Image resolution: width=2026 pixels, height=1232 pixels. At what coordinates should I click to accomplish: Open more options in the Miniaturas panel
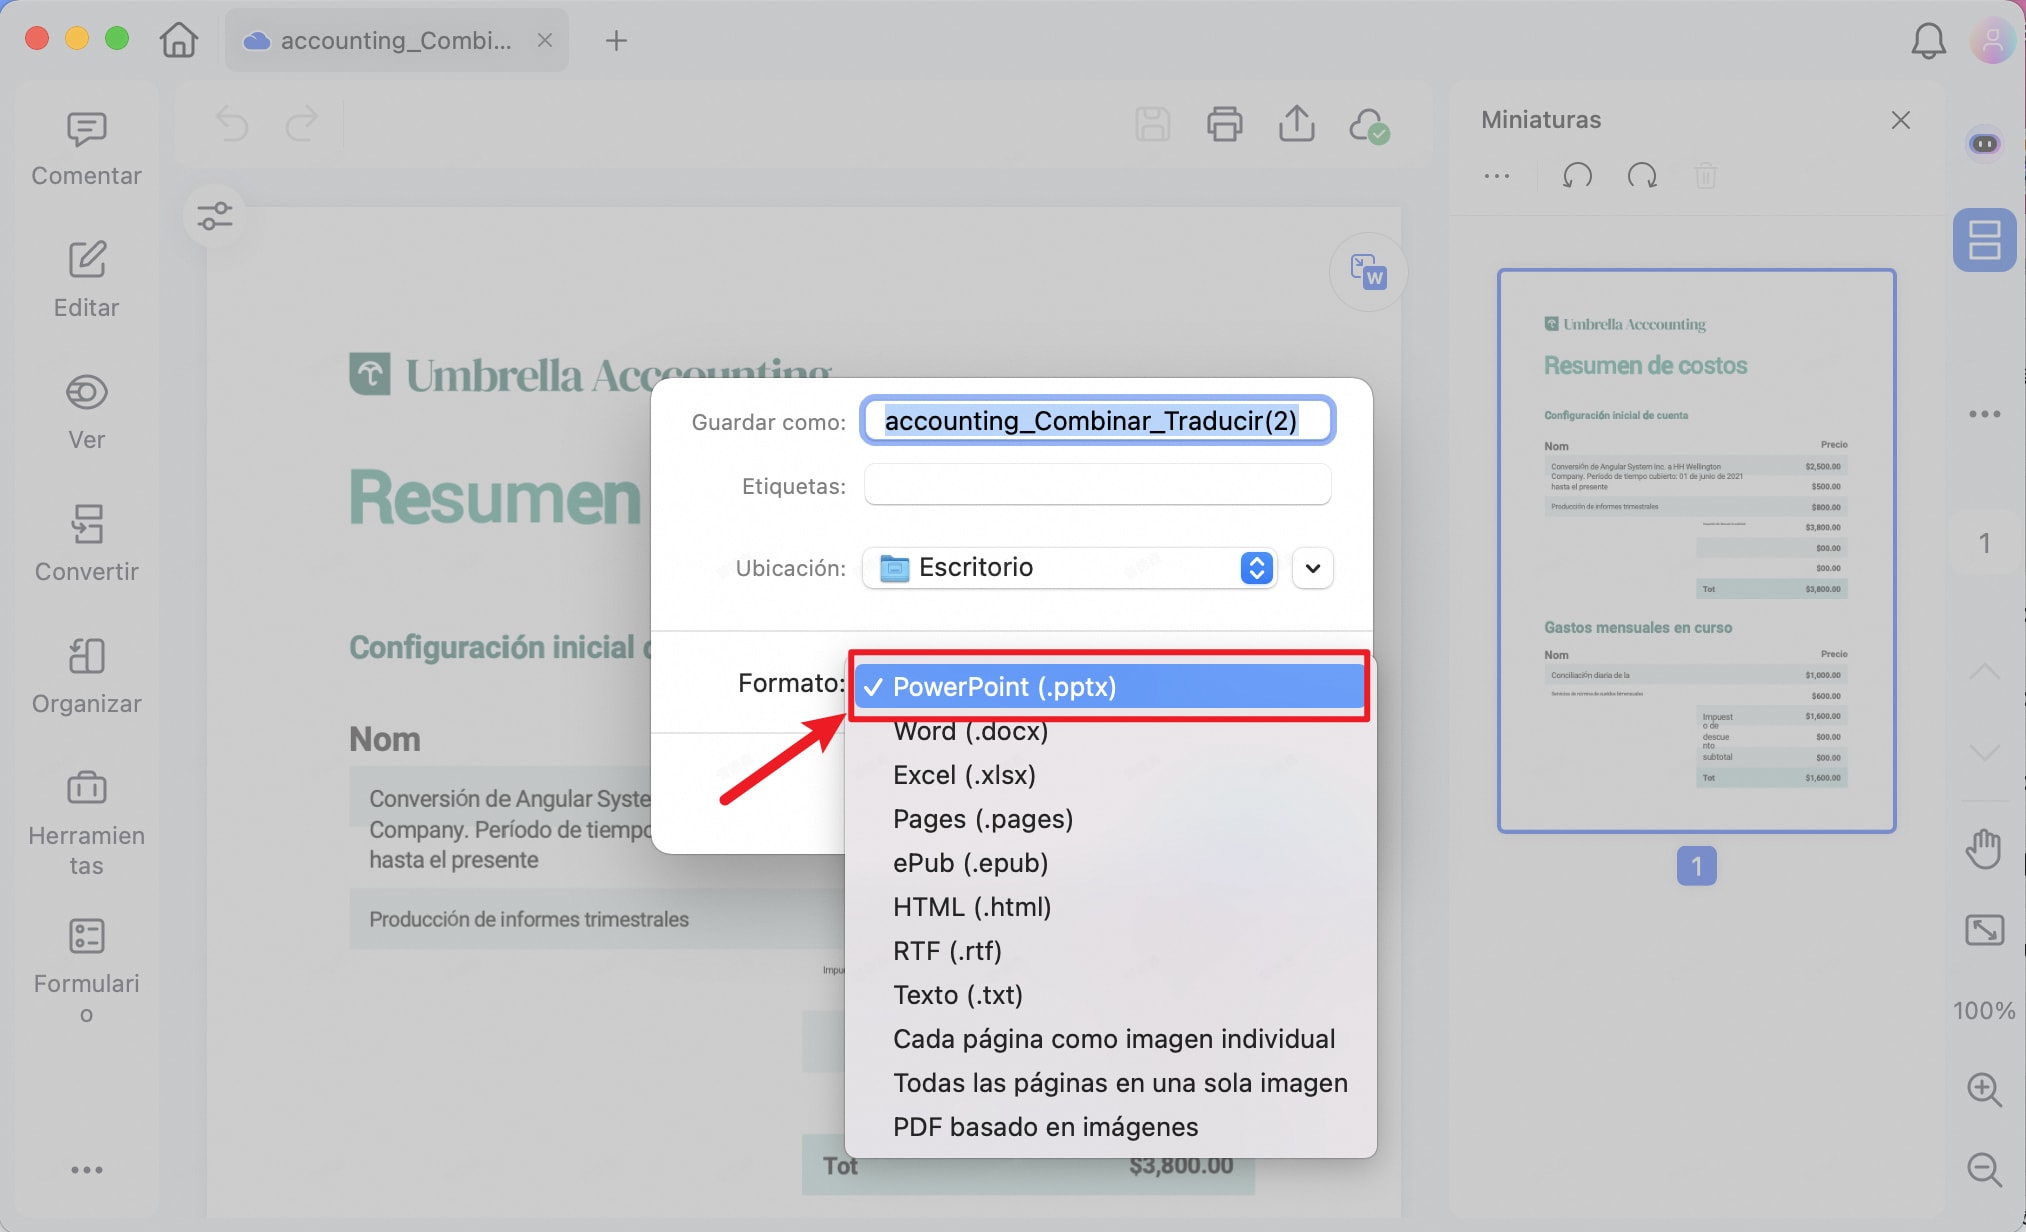[1497, 175]
